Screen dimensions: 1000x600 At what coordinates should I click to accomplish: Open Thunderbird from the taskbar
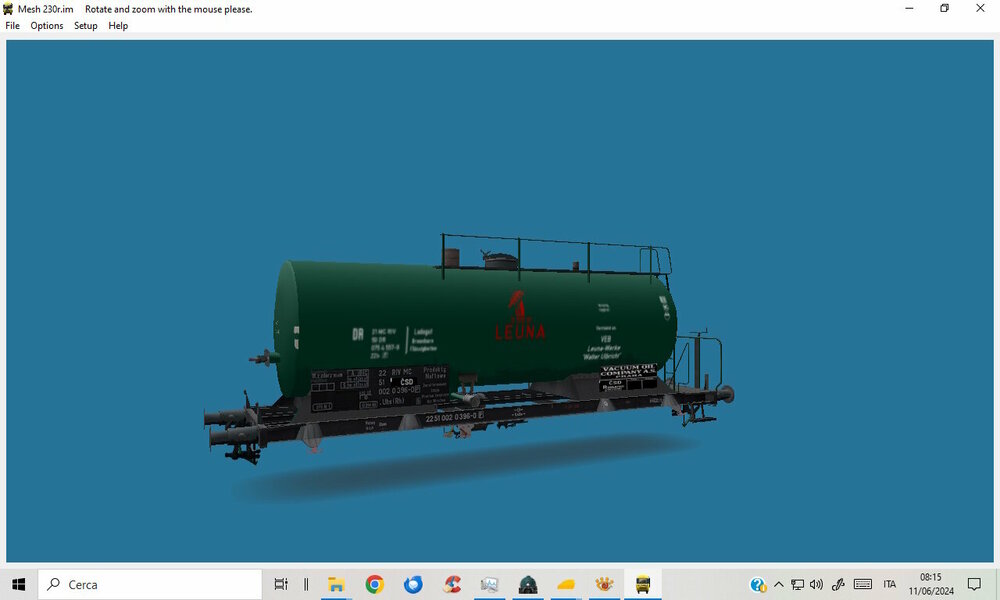tap(413, 584)
